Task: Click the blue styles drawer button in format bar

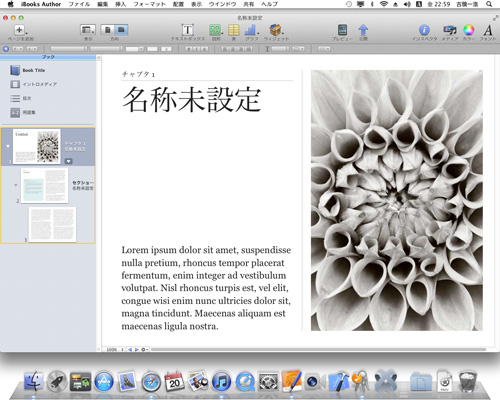Action: (6, 49)
